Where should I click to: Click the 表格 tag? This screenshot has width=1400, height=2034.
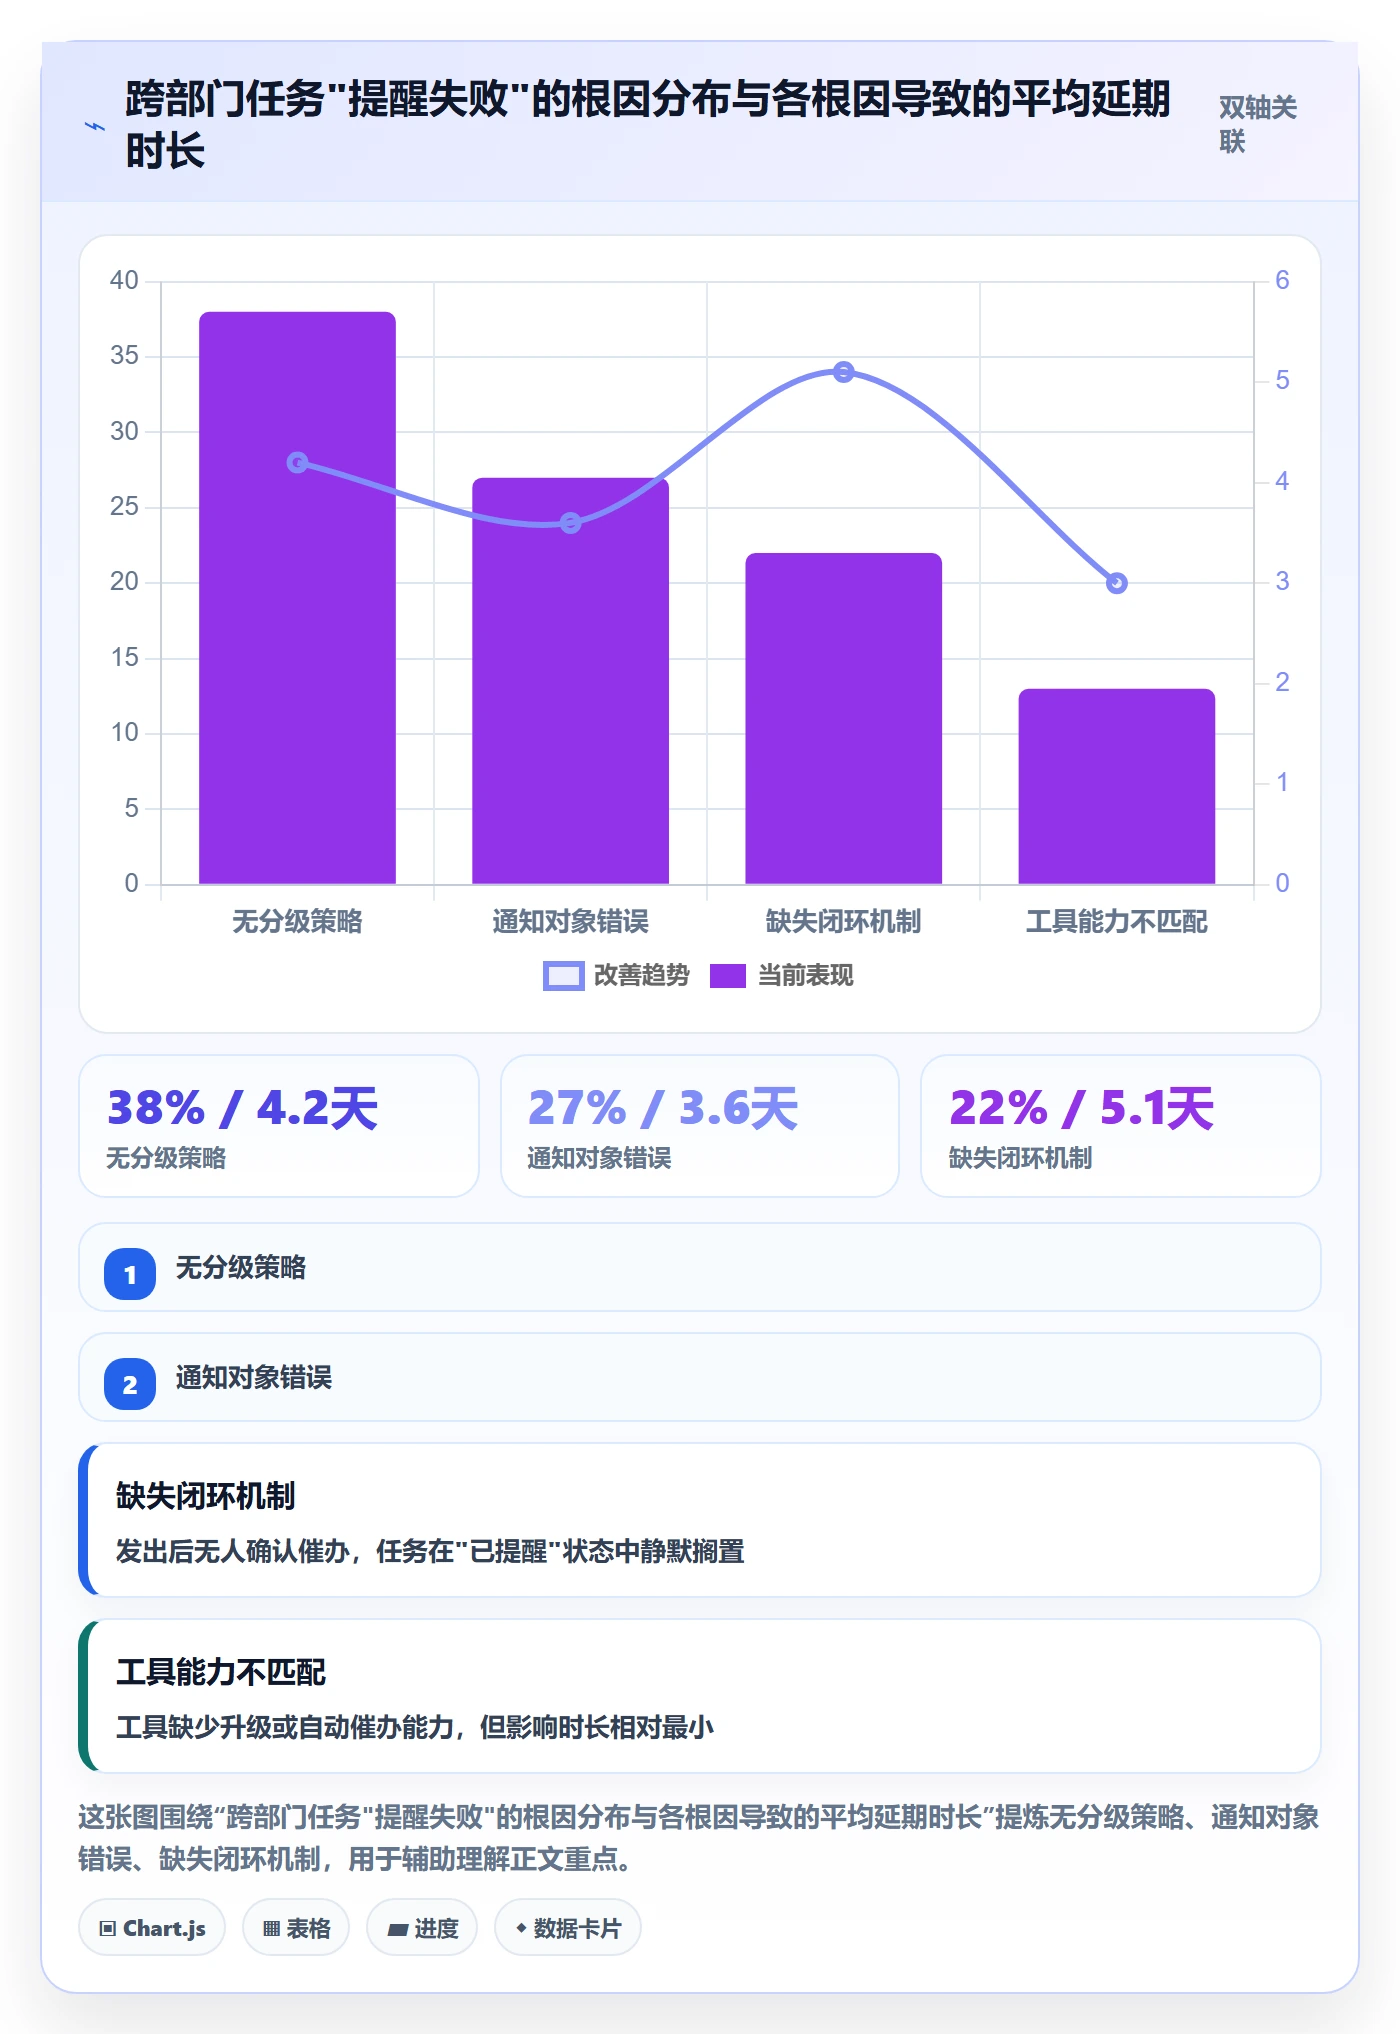pyautogui.click(x=296, y=1927)
